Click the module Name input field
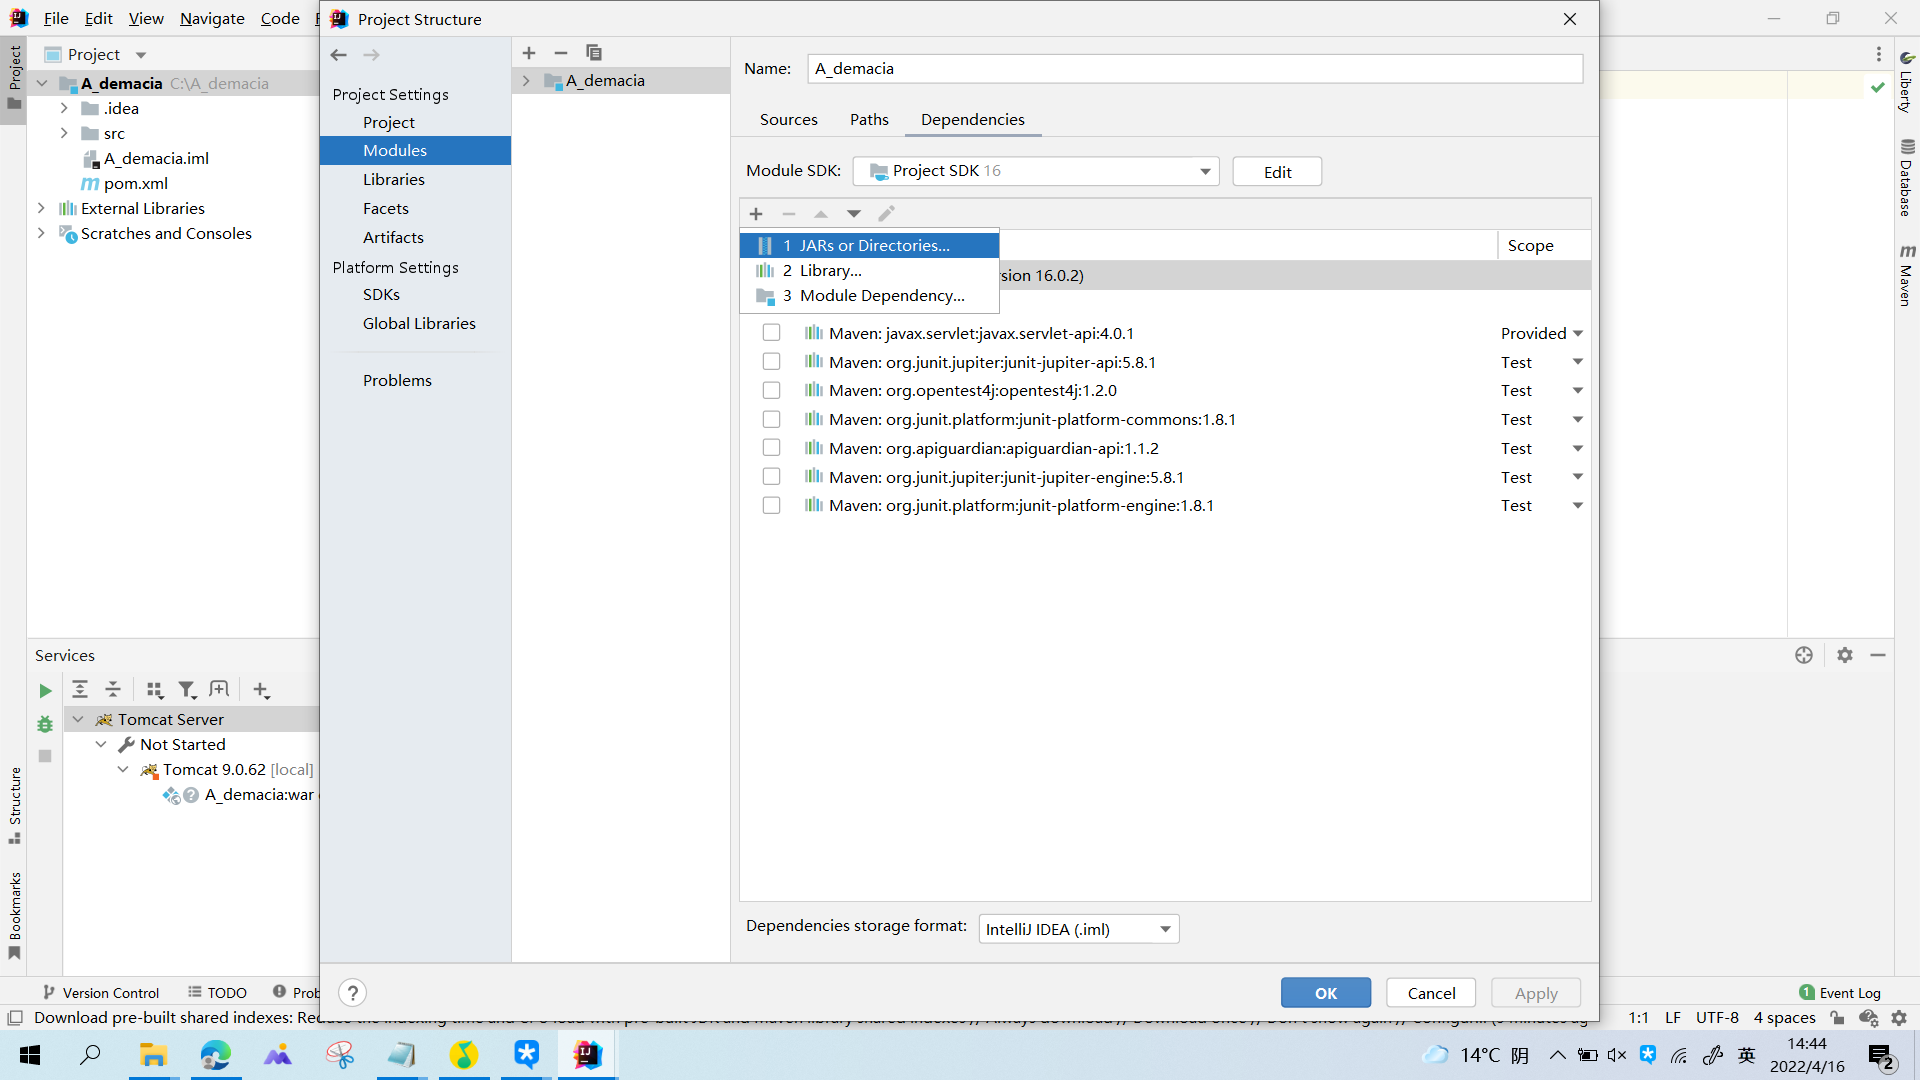The image size is (1920, 1080). point(1195,68)
